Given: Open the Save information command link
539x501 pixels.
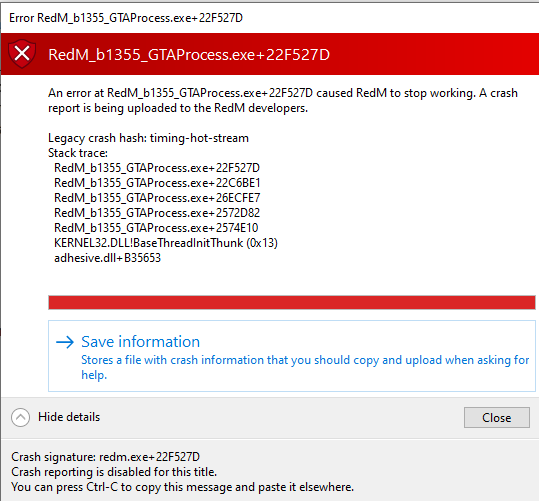Looking at the screenshot, I should [x=292, y=356].
